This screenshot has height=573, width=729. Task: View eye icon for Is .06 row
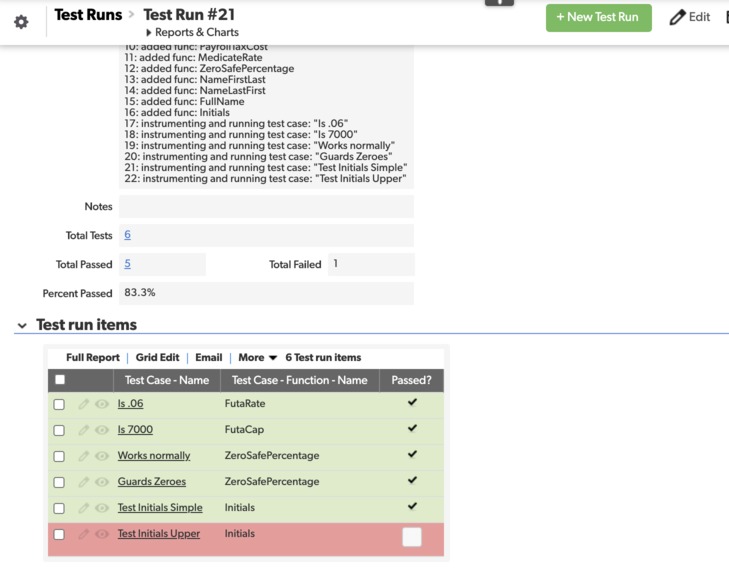[x=102, y=404]
